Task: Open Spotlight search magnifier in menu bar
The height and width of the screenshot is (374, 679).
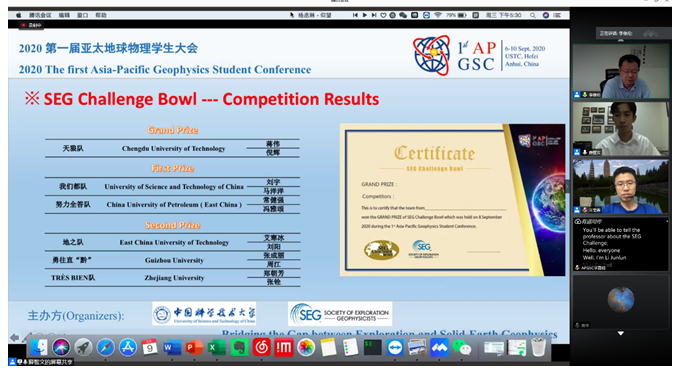Action: (x=533, y=15)
